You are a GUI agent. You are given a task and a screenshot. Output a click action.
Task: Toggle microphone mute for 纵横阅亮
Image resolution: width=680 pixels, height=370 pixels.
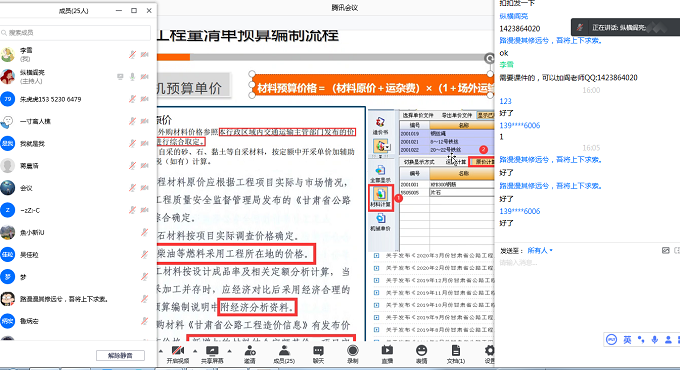click(x=132, y=77)
